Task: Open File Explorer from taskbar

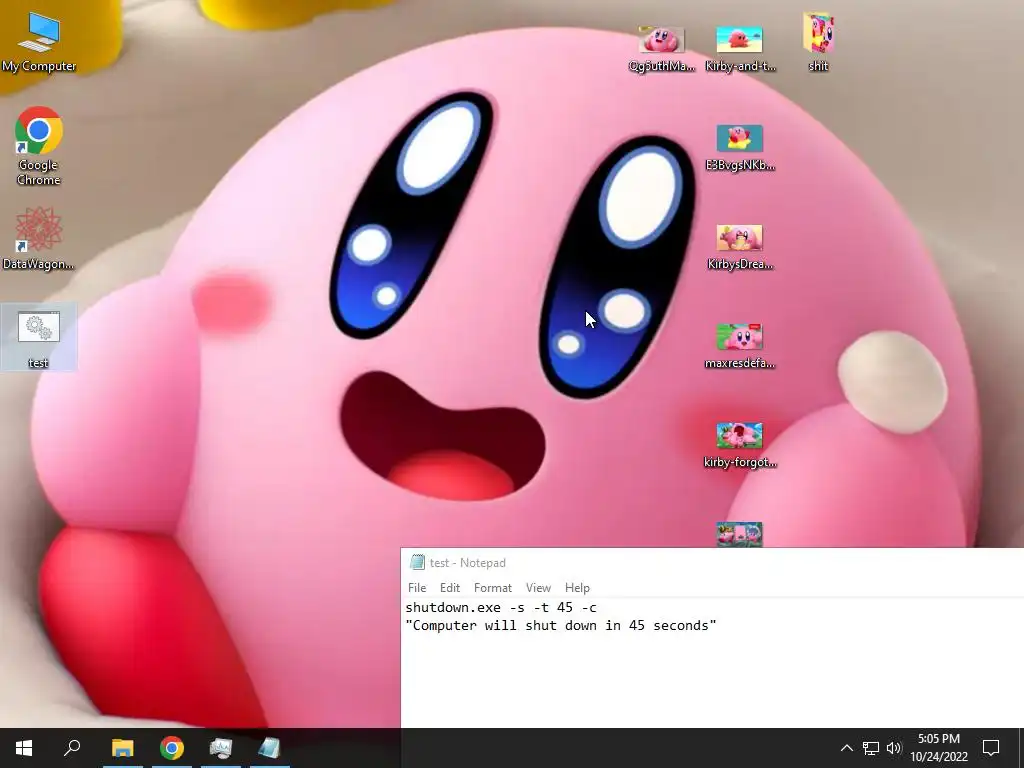Action: [x=123, y=748]
